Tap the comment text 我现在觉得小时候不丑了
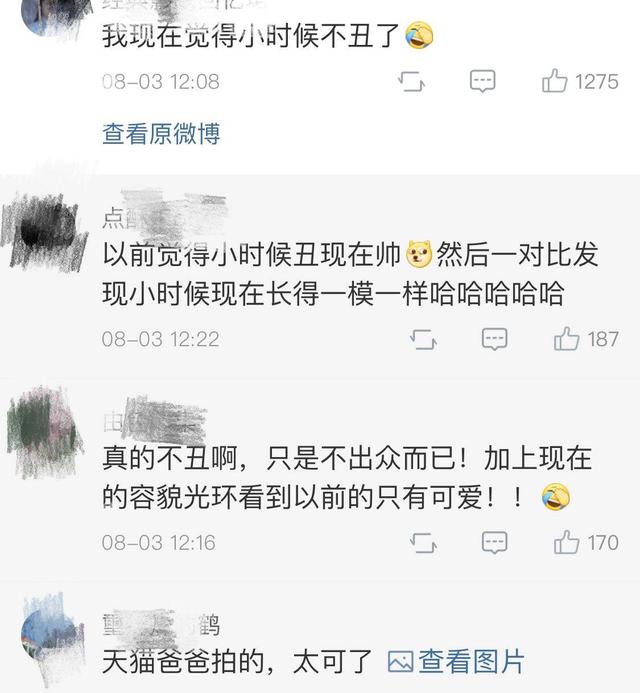The width and height of the screenshot is (640, 693). (x=251, y=35)
